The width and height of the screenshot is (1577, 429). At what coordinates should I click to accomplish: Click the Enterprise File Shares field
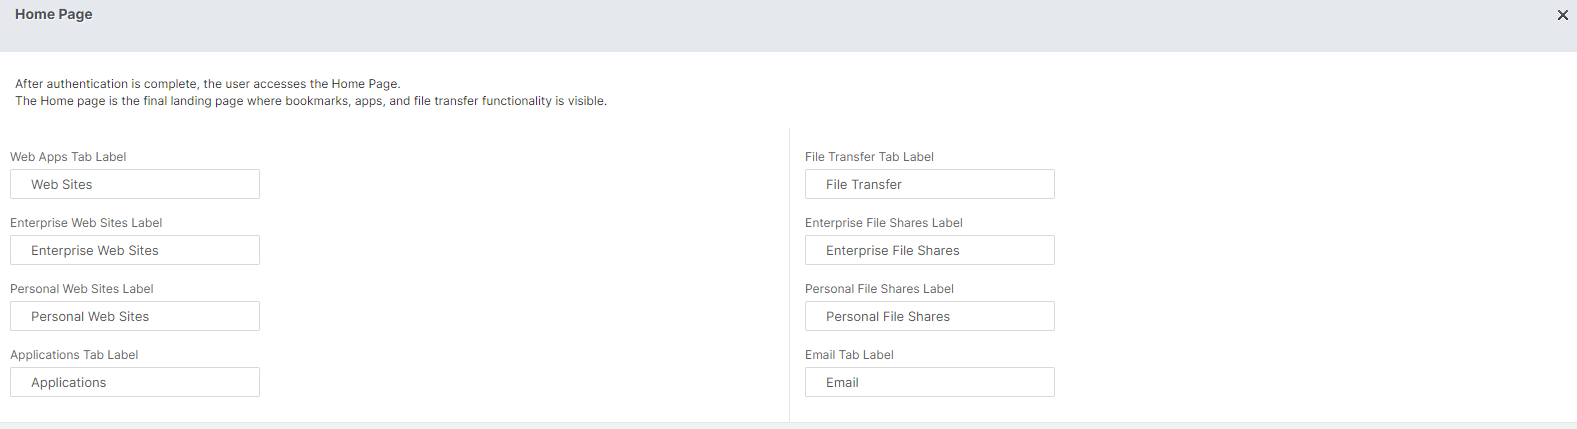[x=930, y=250]
